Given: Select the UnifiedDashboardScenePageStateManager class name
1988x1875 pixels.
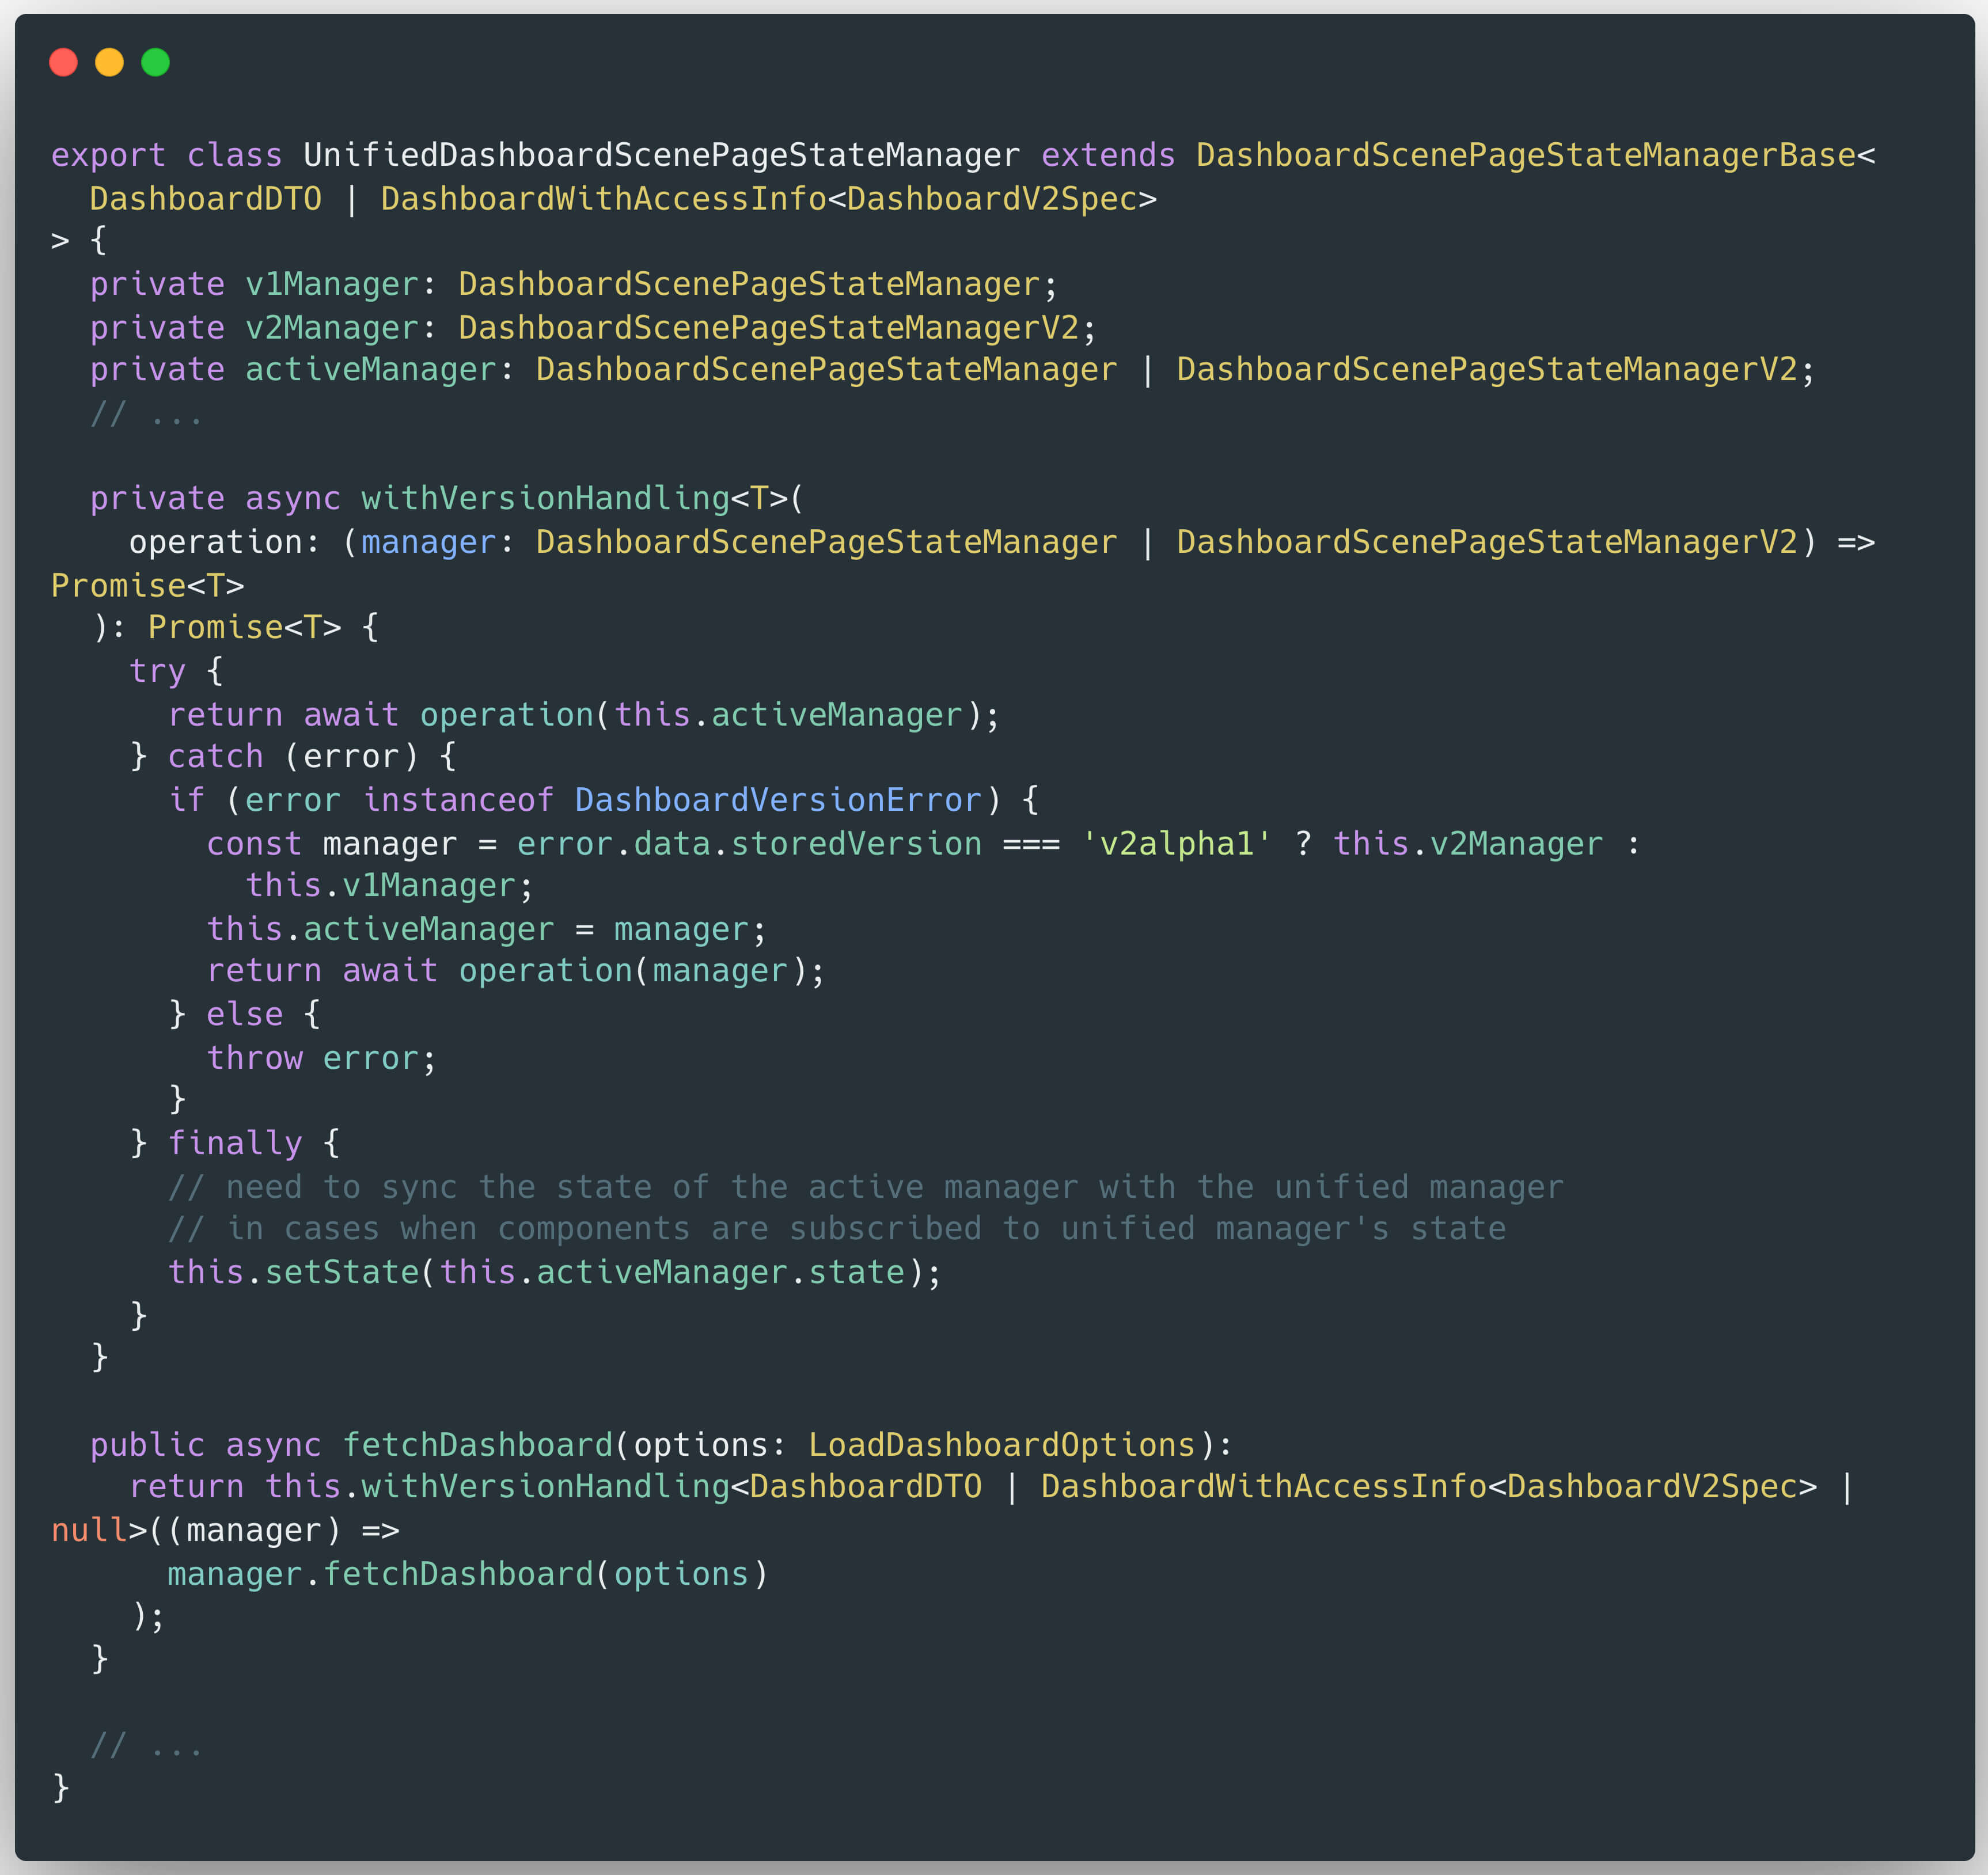Looking at the screenshot, I should [662, 154].
